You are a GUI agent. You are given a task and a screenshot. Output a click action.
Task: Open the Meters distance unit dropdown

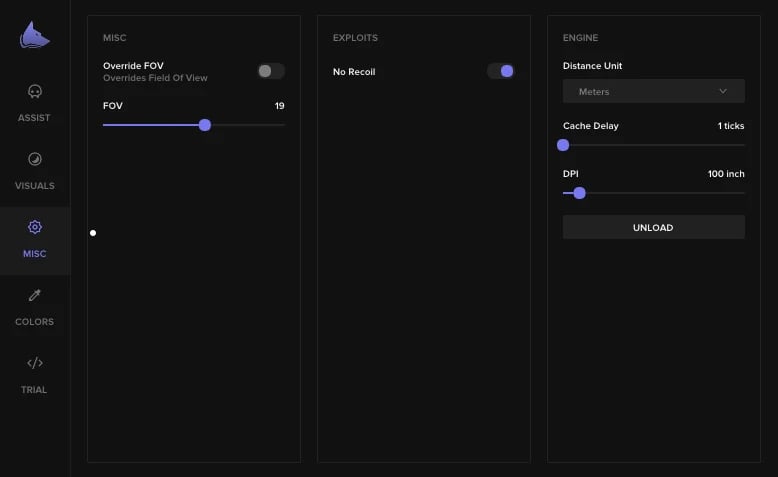coord(653,91)
